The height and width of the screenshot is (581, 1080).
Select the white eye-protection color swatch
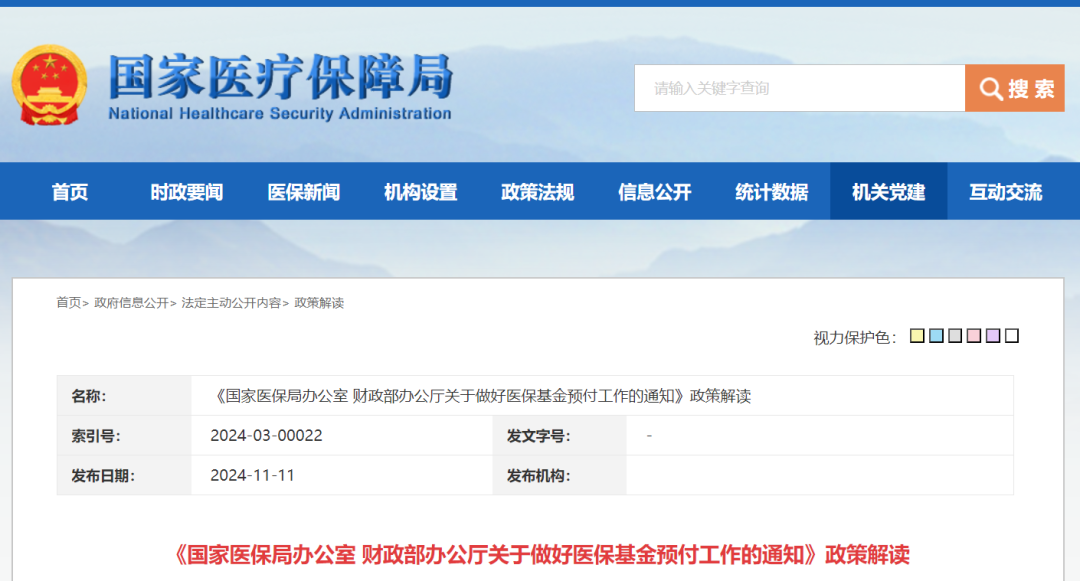1012,336
